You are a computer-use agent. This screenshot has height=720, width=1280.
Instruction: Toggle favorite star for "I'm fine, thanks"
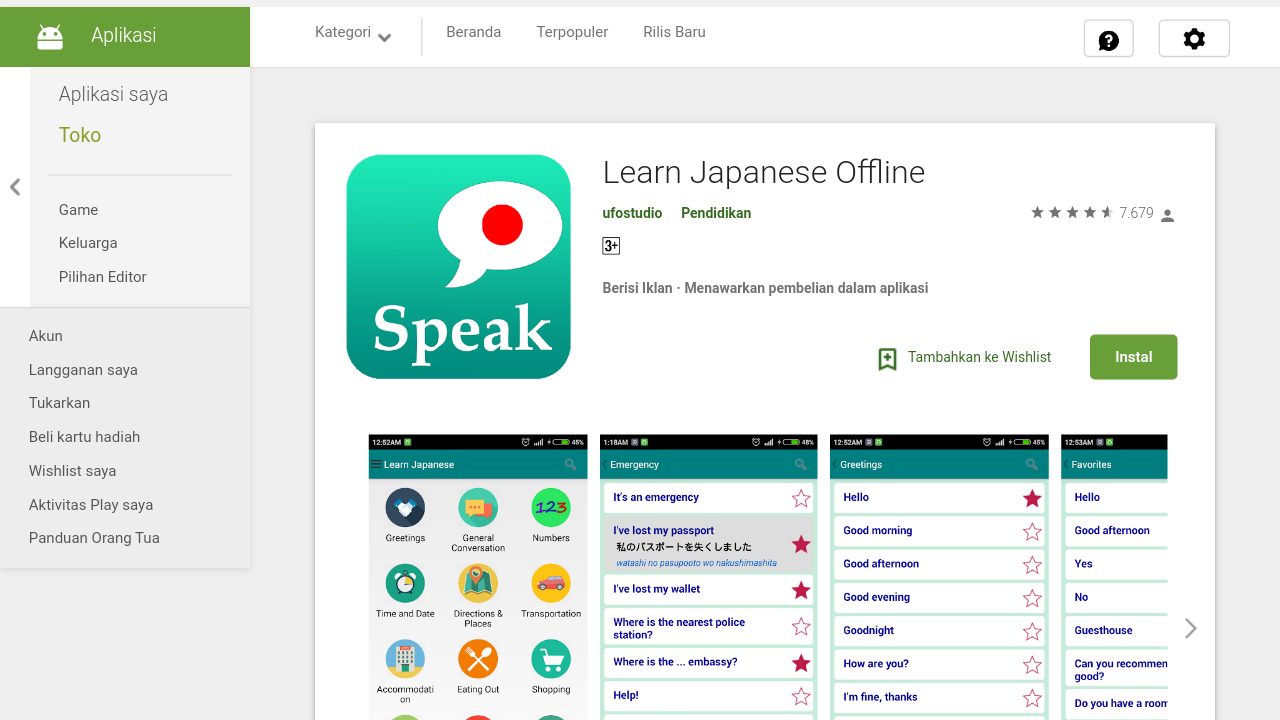(1032, 698)
